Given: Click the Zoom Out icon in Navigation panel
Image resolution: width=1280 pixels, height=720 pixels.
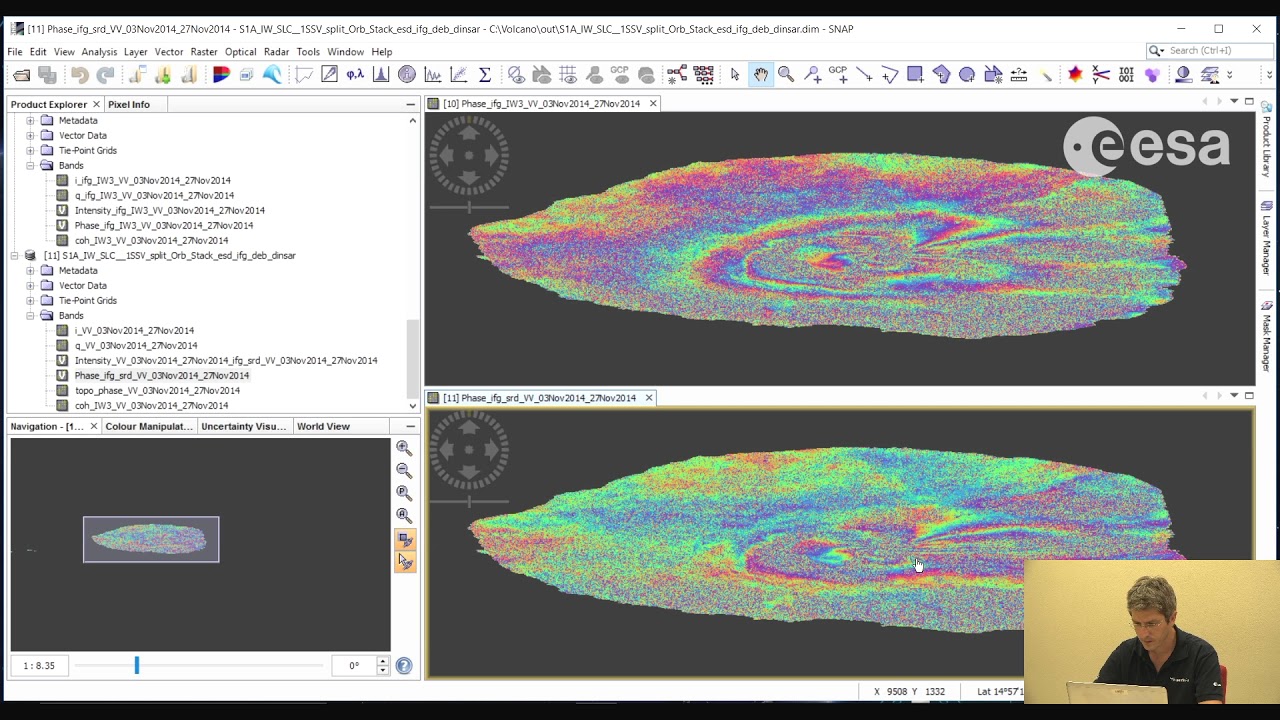Looking at the screenshot, I should [x=404, y=470].
